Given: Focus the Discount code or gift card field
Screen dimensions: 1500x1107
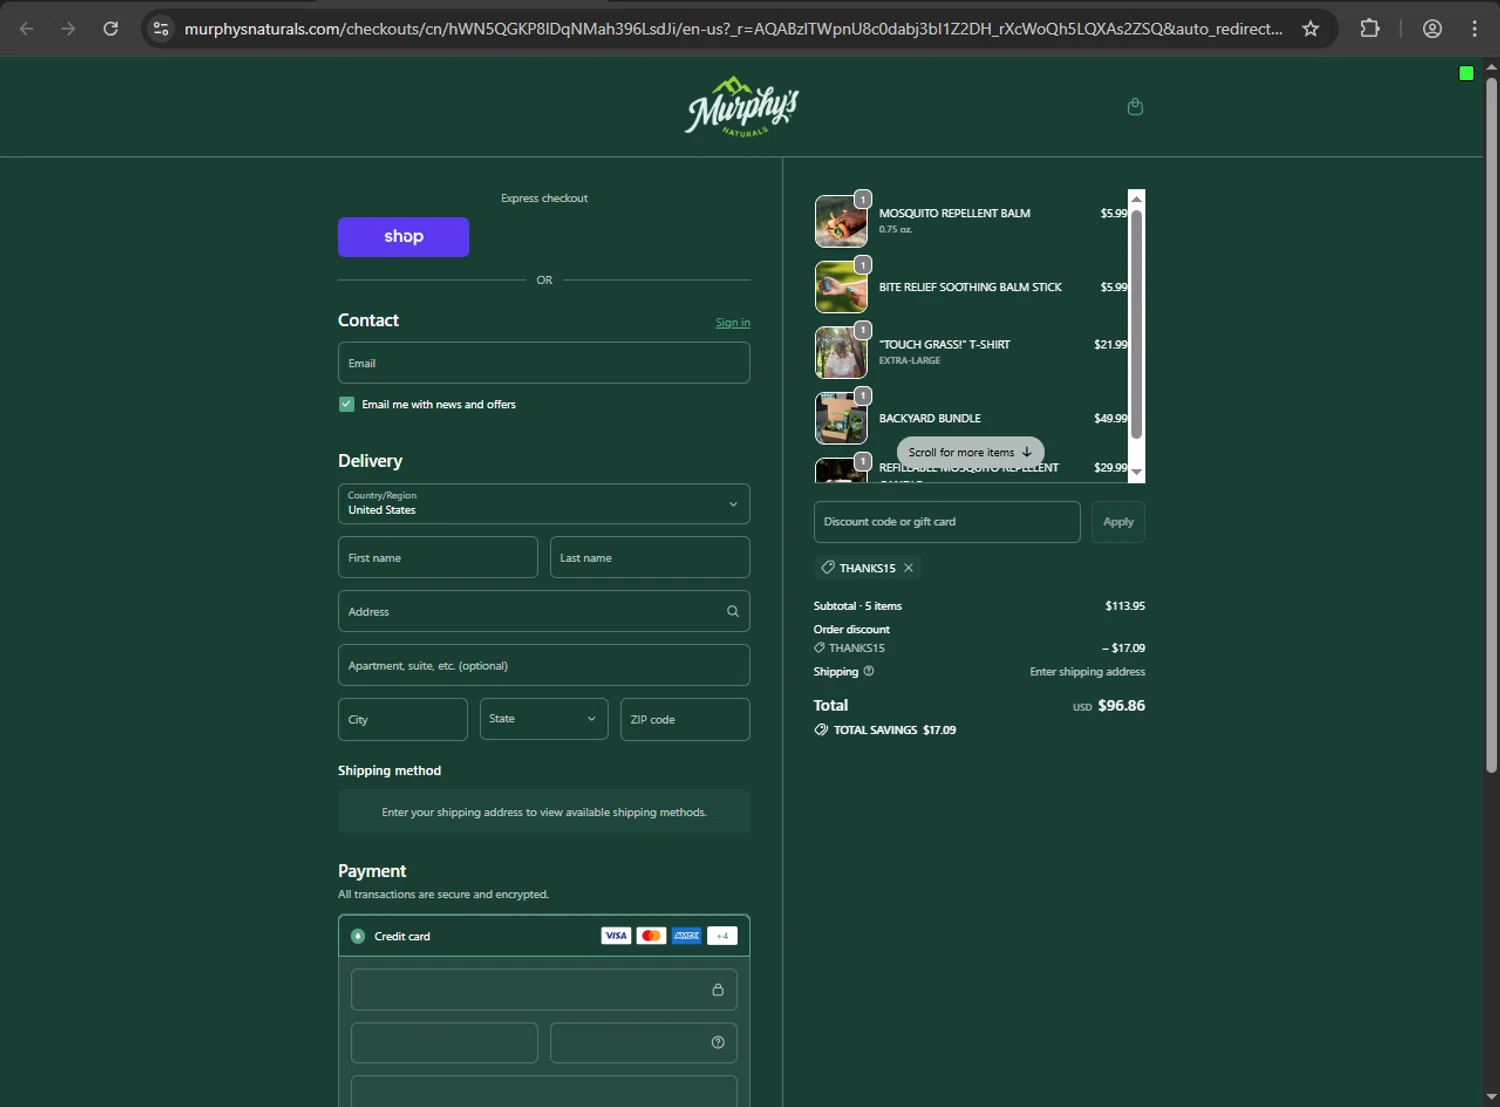Looking at the screenshot, I should pyautogui.click(x=947, y=522).
